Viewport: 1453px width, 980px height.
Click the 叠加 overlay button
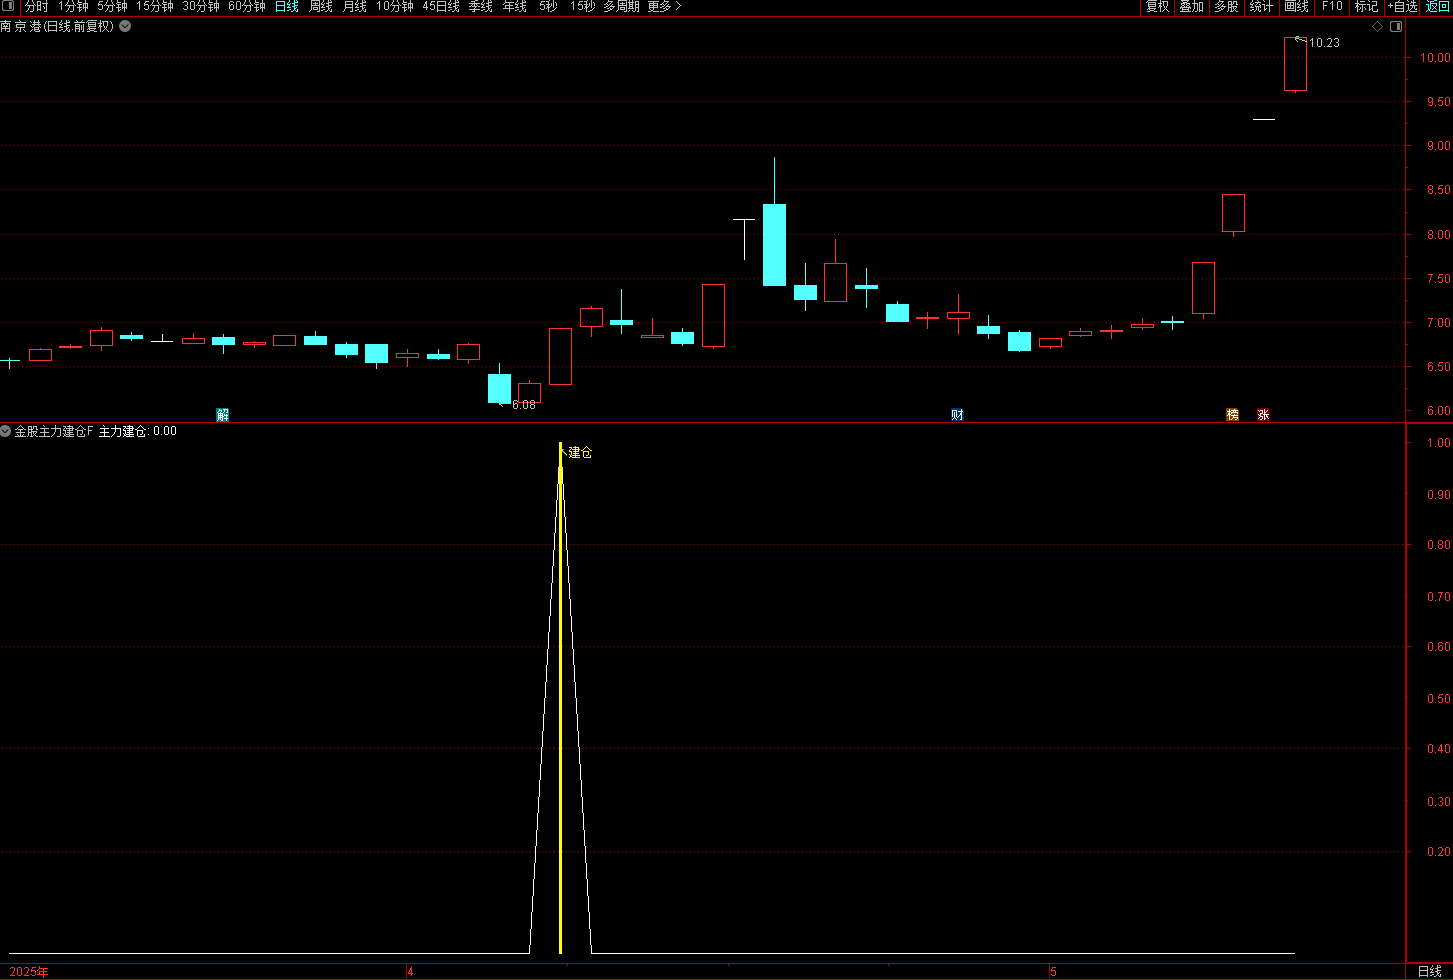(x=1192, y=7)
